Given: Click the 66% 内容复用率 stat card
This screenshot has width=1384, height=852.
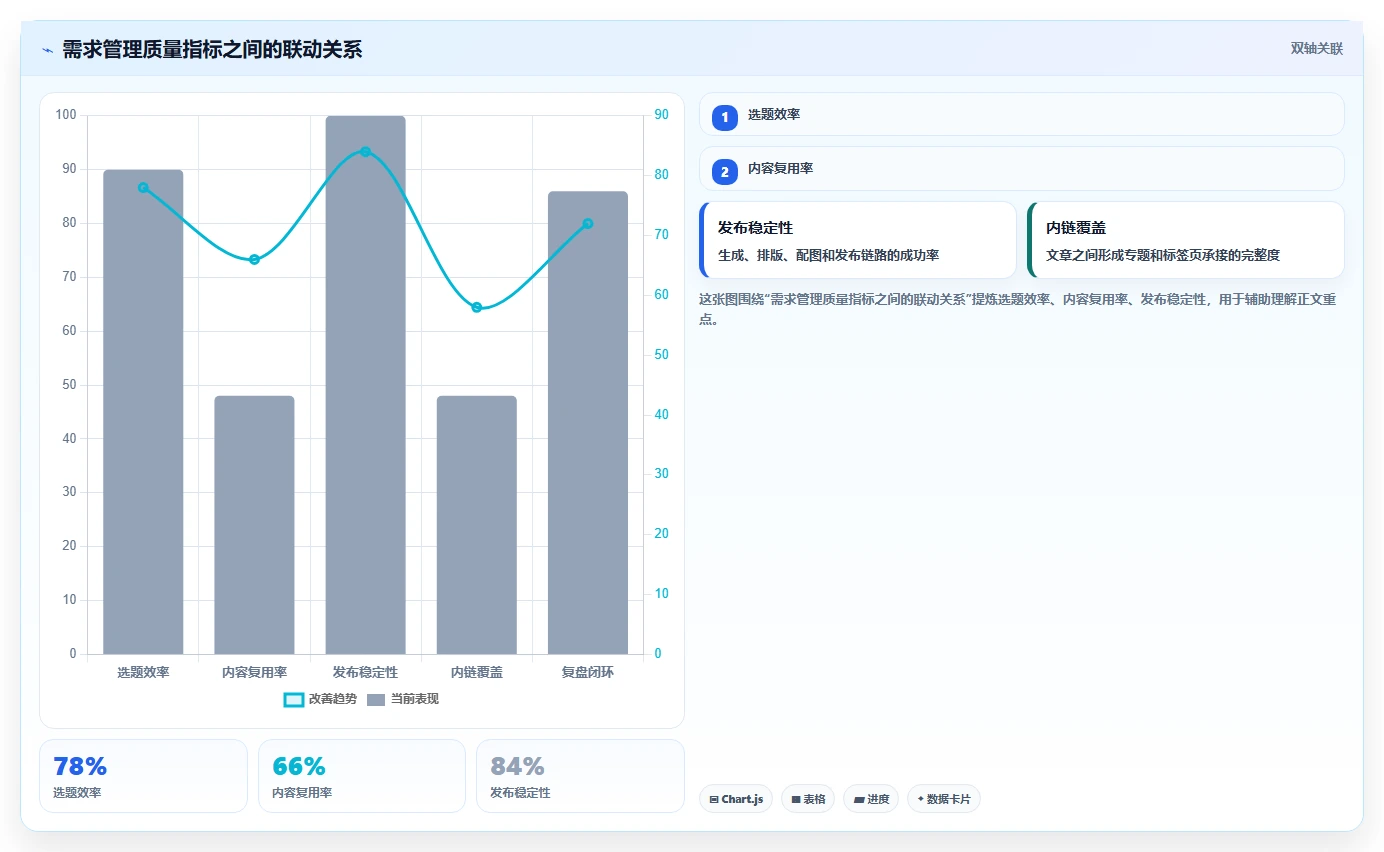Looking at the screenshot, I should pyautogui.click(x=362, y=776).
